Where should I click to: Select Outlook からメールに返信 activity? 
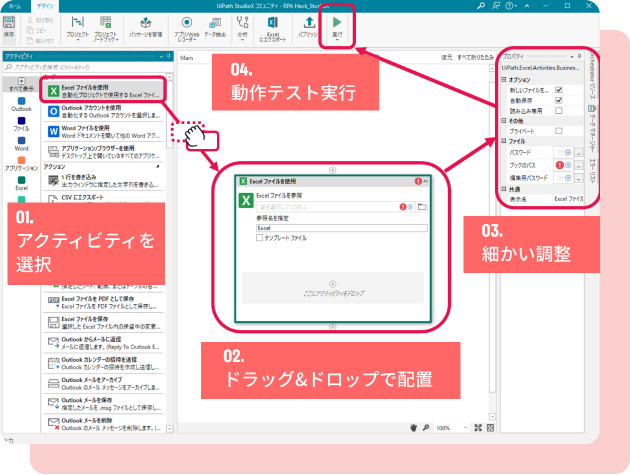(103, 343)
